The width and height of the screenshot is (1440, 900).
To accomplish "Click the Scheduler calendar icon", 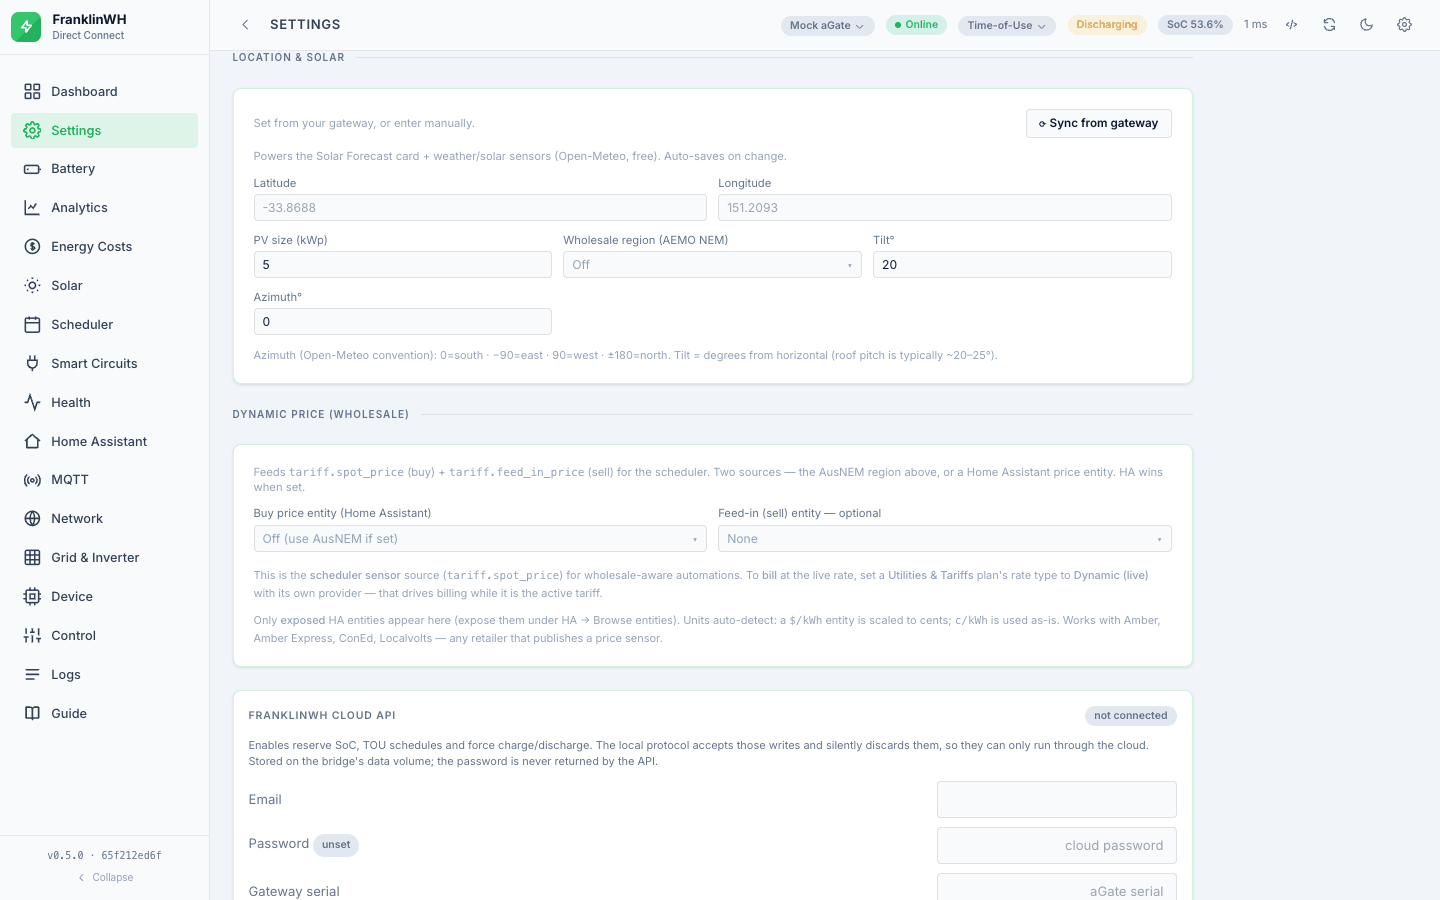I will pos(32,325).
